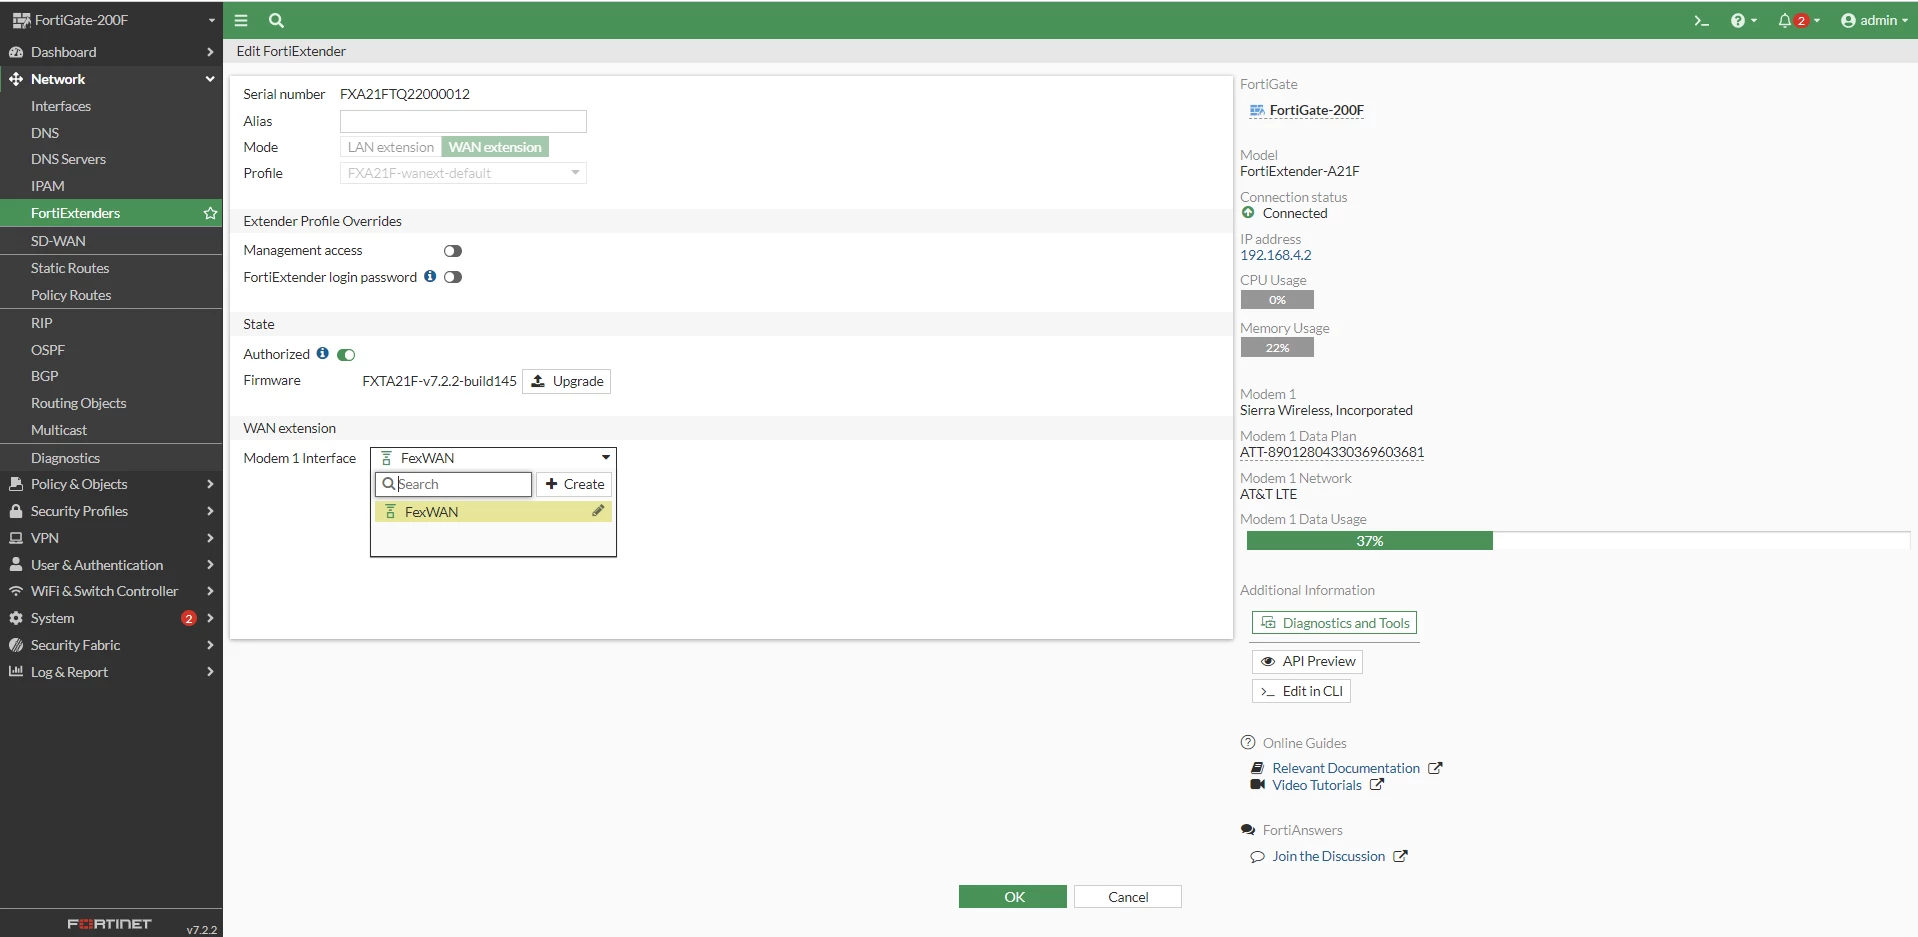The image size is (1918, 937).
Task: Click the User & Authentication person icon
Action: pyautogui.click(x=16, y=565)
